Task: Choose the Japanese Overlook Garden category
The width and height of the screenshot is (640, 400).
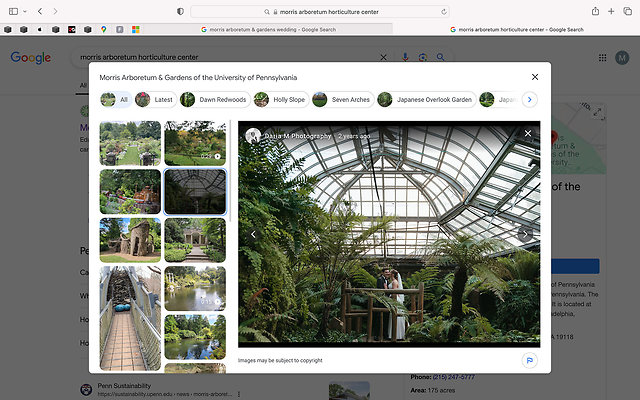Action: pyautogui.click(x=424, y=100)
